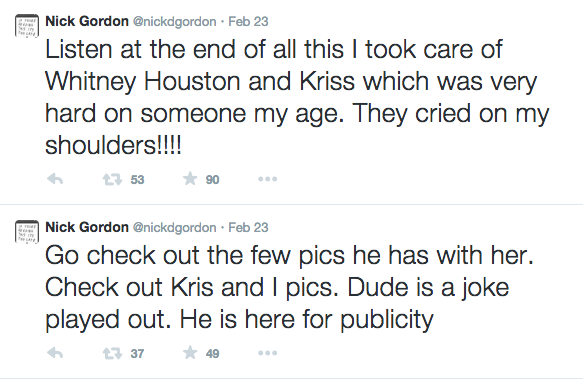583x379 pixels.
Task: Reply to the Whitney Houston tweet
Action: point(55,180)
